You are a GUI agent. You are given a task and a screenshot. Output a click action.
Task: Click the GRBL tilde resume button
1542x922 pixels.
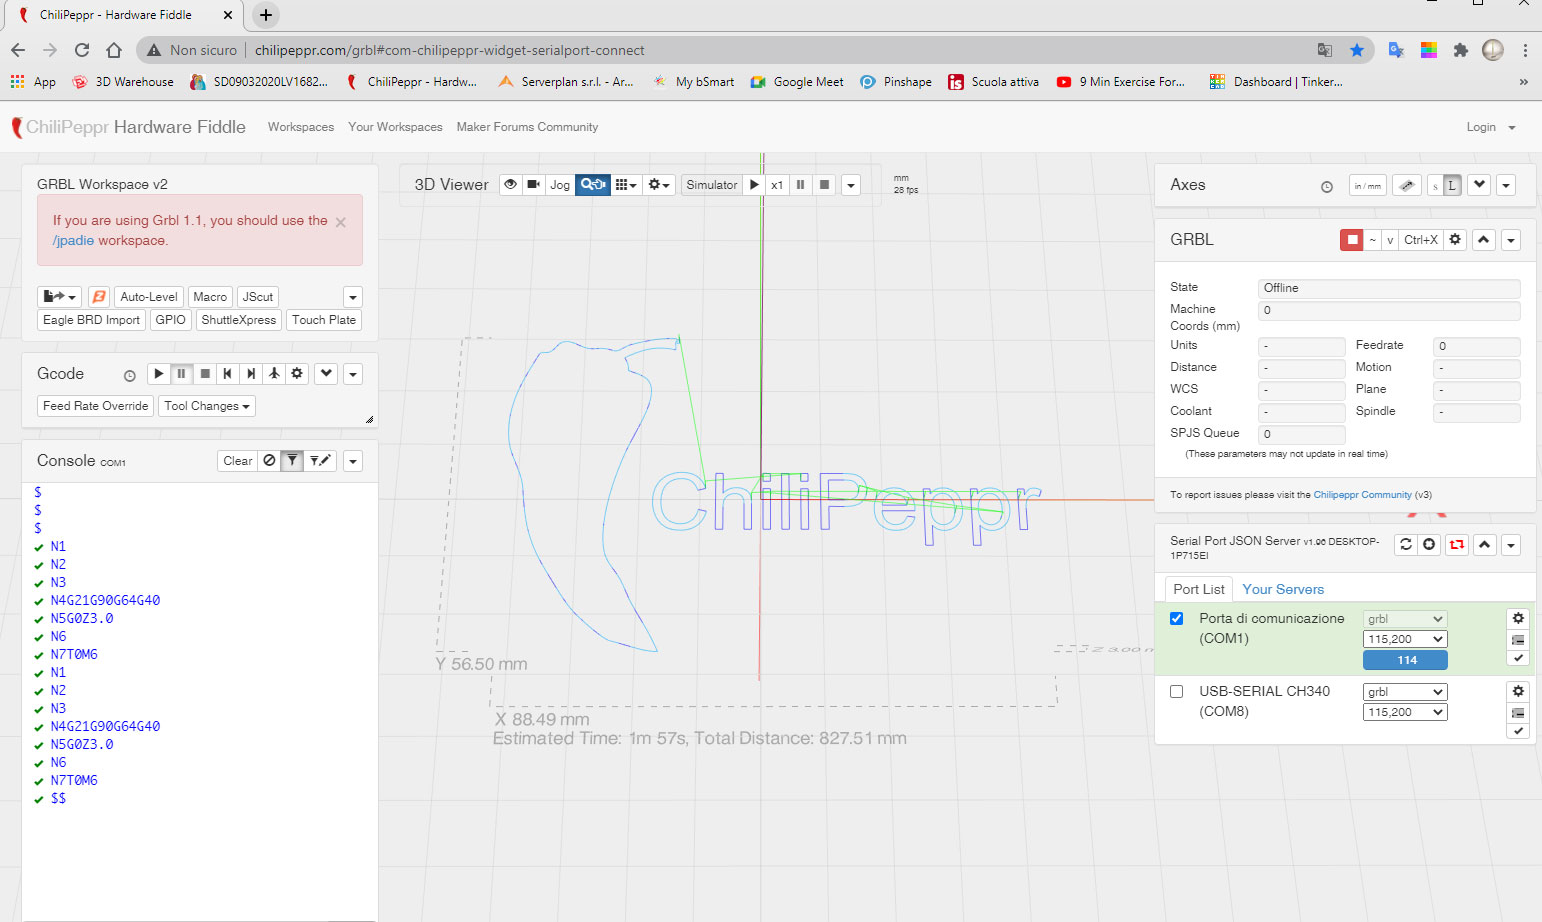1373,240
